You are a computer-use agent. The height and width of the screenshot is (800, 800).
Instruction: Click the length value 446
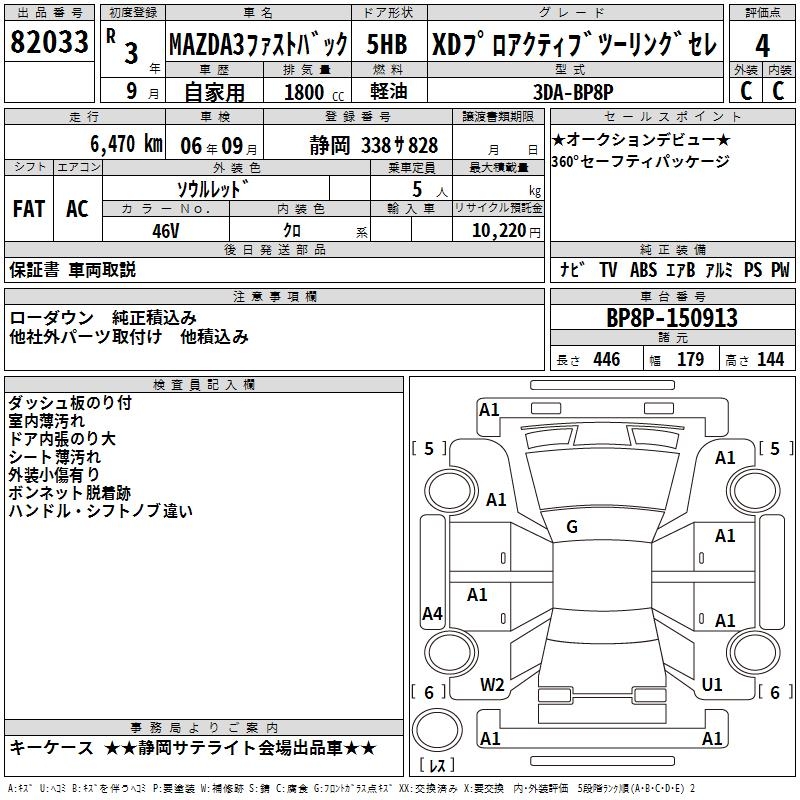point(607,360)
